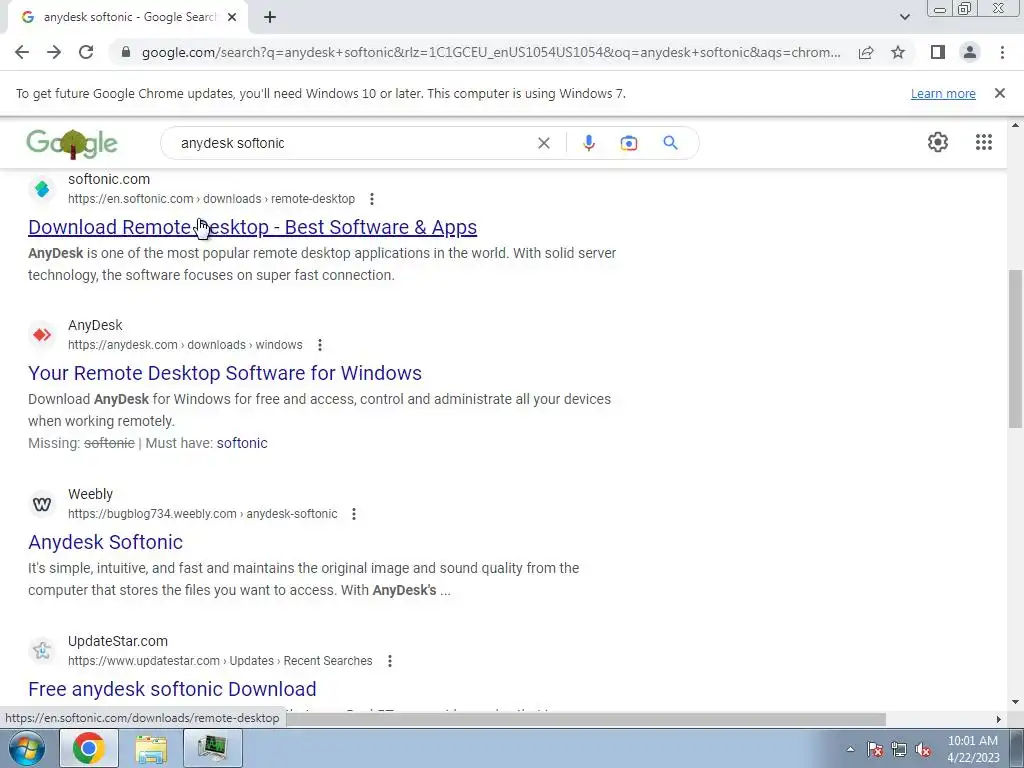Image resolution: width=1024 pixels, height=768 pixels.
Task: Click the vertical scrollbar thumb
Action: pos(1016,349)
